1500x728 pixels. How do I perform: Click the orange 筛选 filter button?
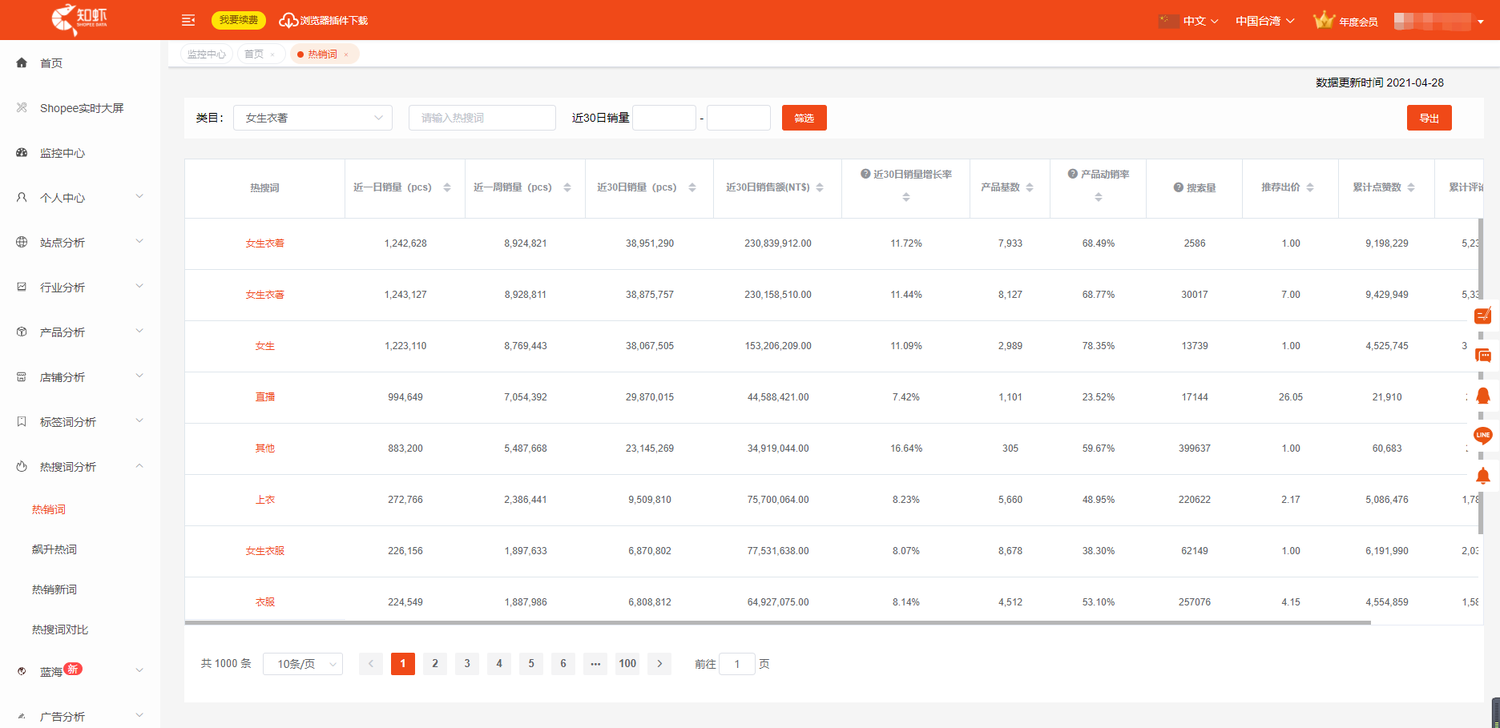coord(804,118)
